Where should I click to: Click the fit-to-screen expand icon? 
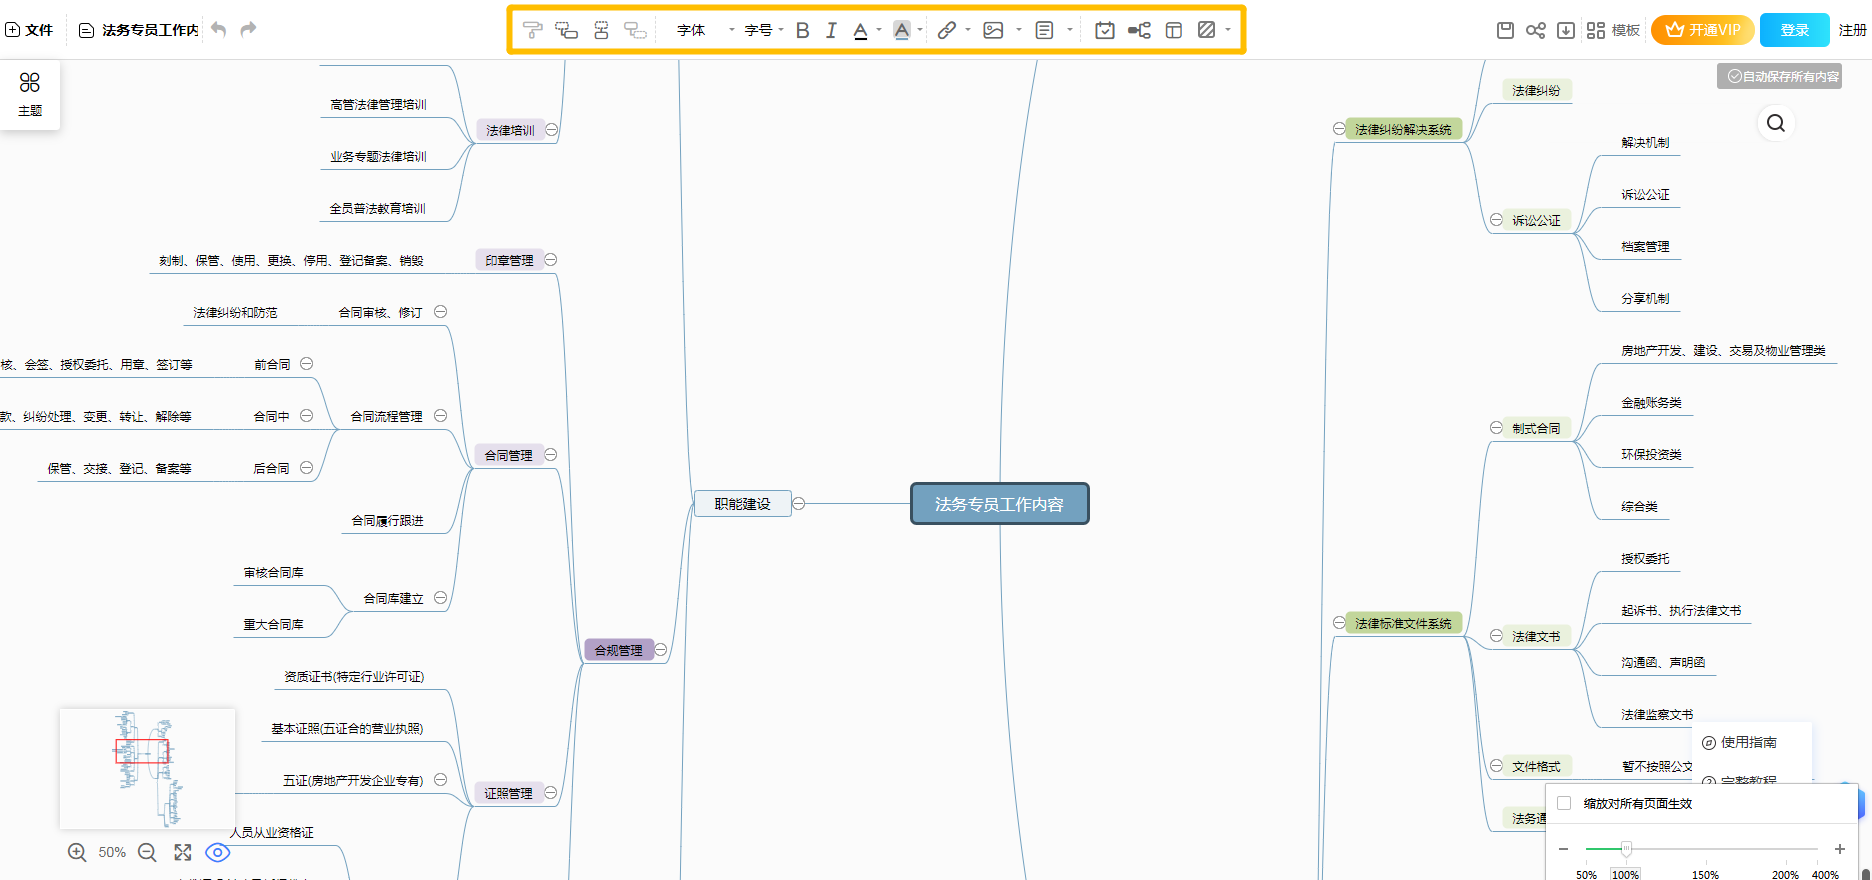point(182,852)
